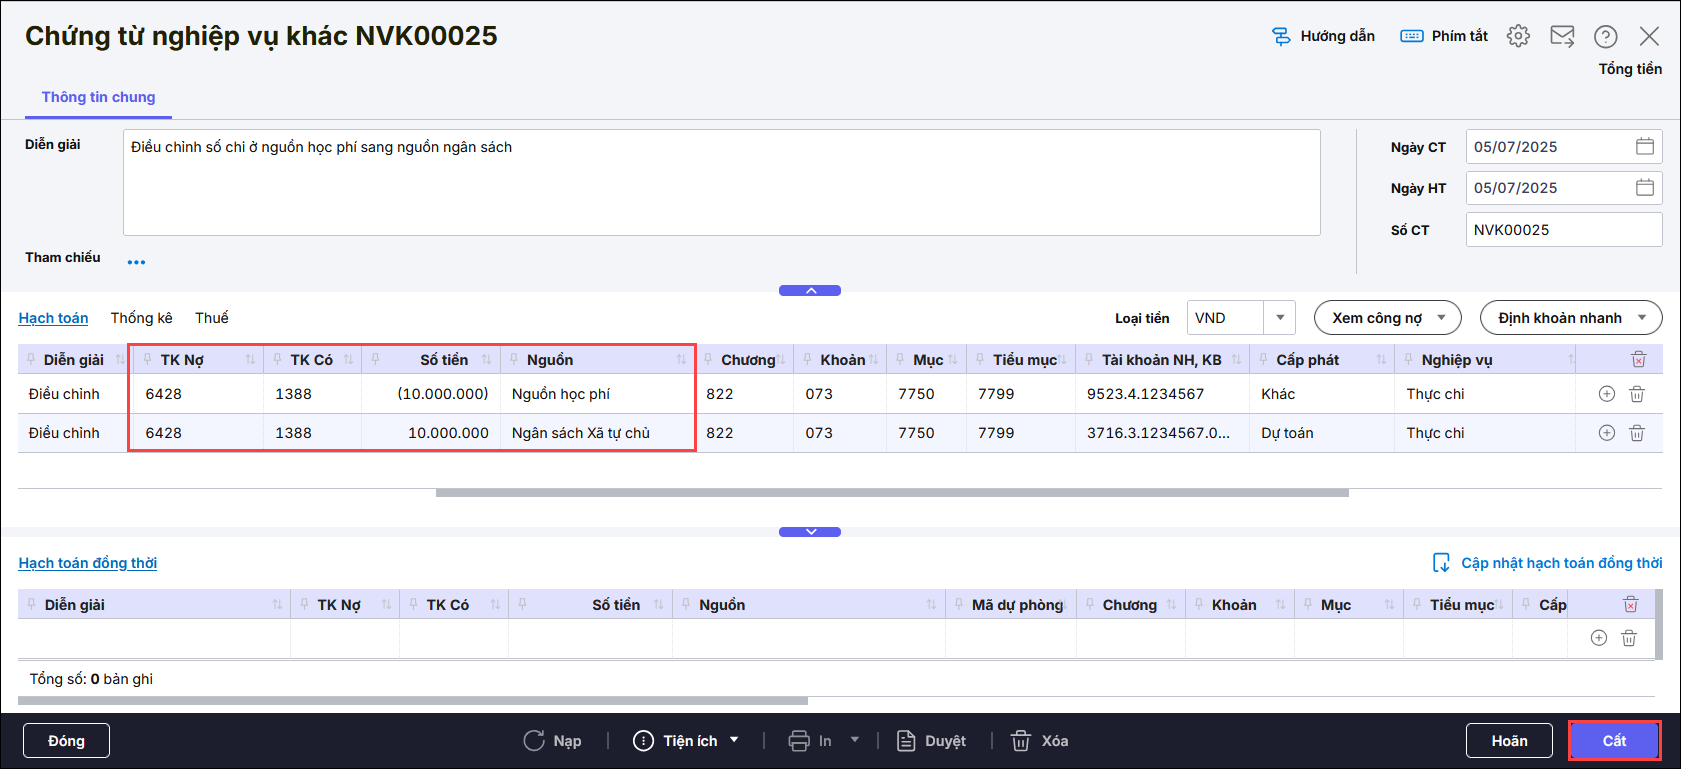
Task: Collapse the general info panel chevron
Action: pos(810,291)
